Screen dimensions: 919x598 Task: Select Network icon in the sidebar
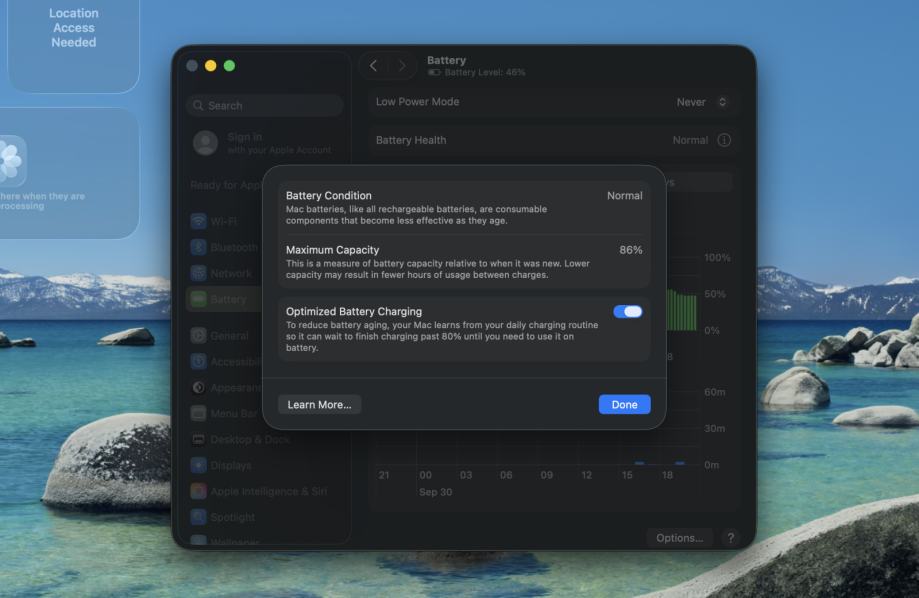199,273
